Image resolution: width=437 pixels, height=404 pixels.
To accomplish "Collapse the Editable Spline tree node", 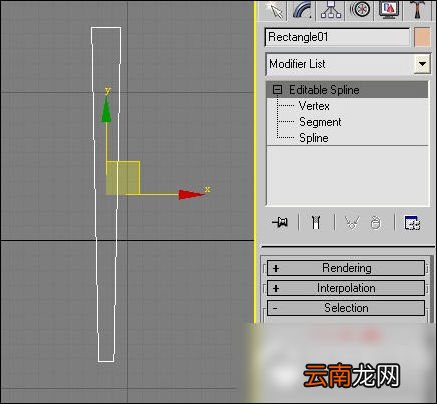I will point(277,90).
